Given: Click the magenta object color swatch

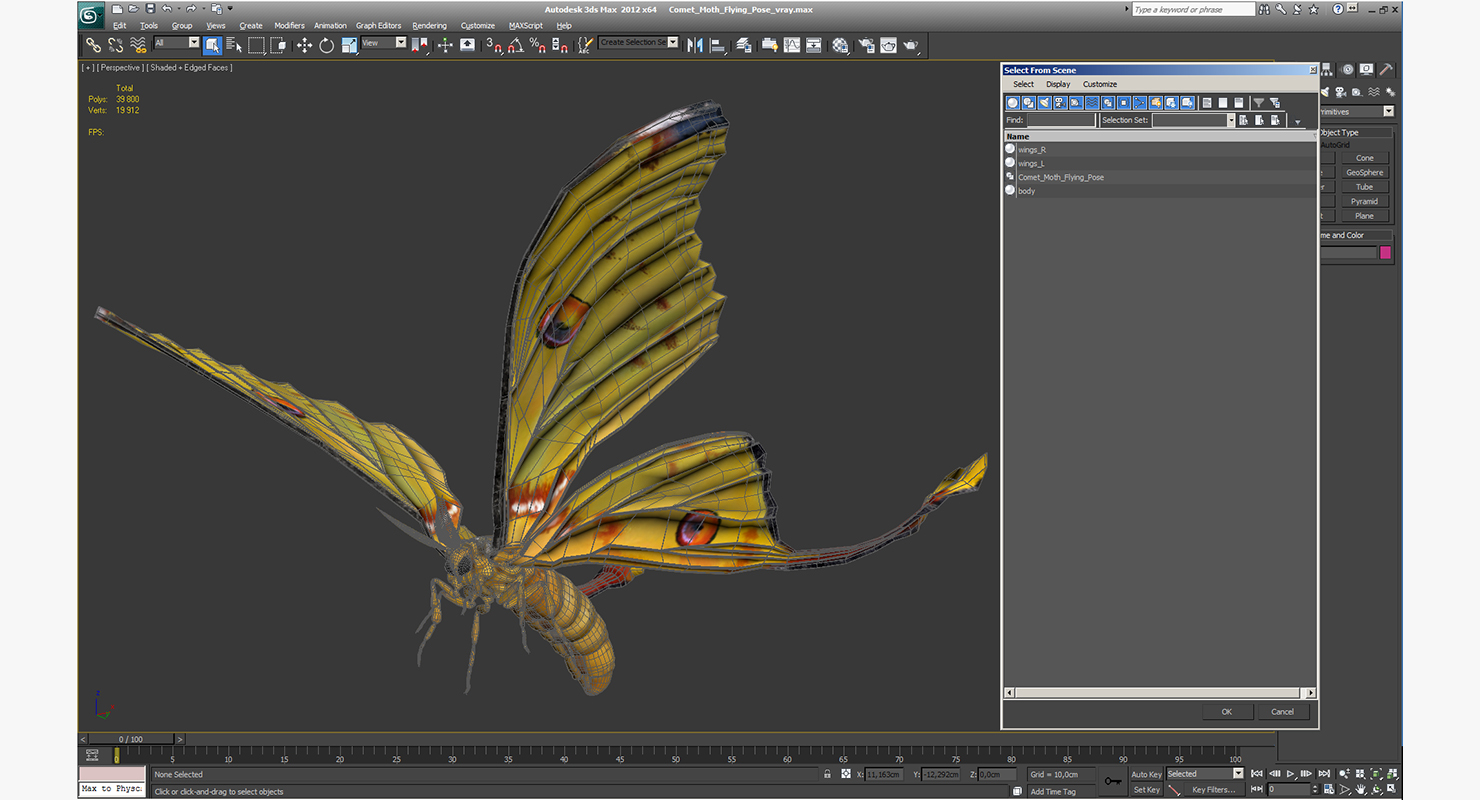Looking at the screenshot, I should coord(1386,253).
